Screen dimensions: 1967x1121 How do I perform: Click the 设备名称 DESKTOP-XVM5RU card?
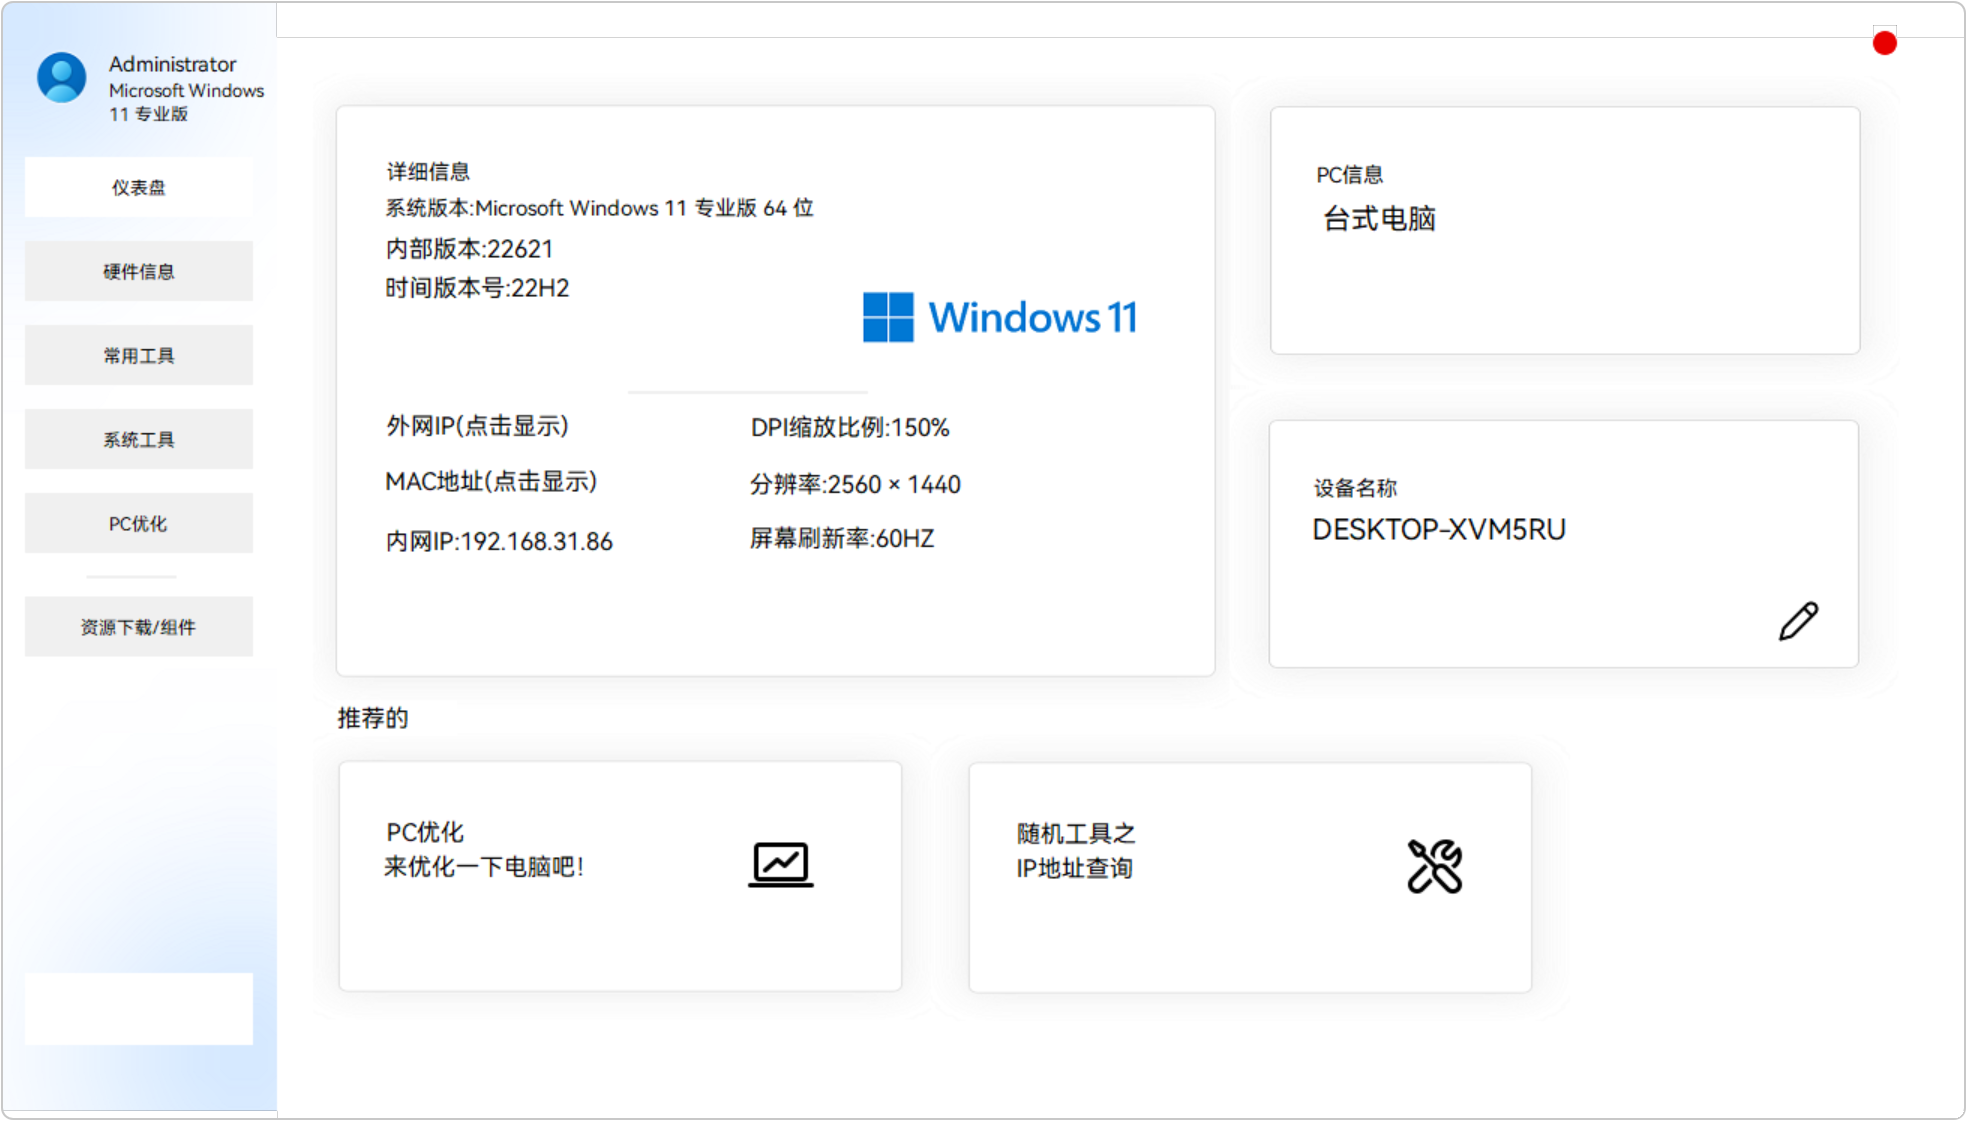(1564, 544)
